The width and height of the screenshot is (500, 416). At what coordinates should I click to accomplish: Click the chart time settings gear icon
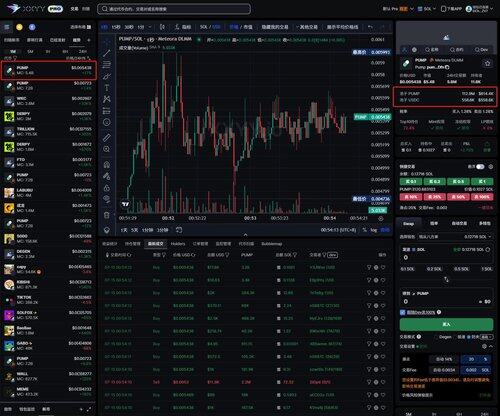381,218
